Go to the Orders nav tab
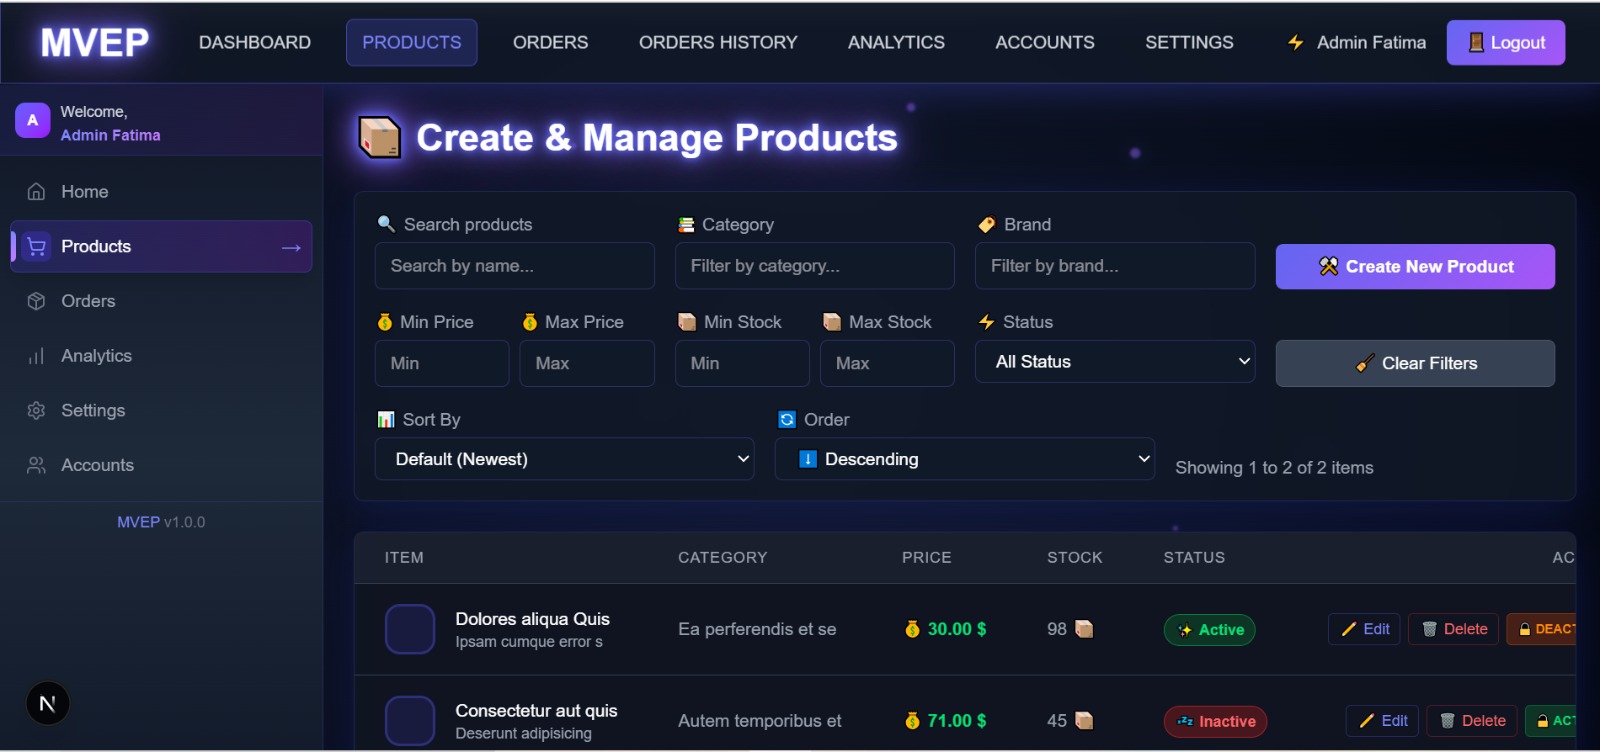This screenshot has height=752, width=1600. pyautogui.click(x=550, y=42)
